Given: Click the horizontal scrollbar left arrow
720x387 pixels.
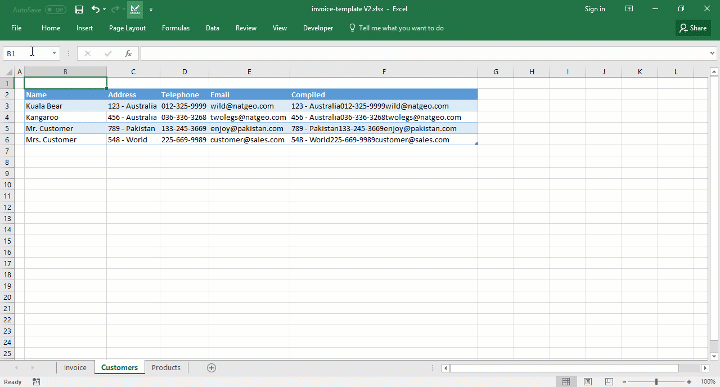Looking at the screenshot, I should pyautogui.click(x=445, y=368).
